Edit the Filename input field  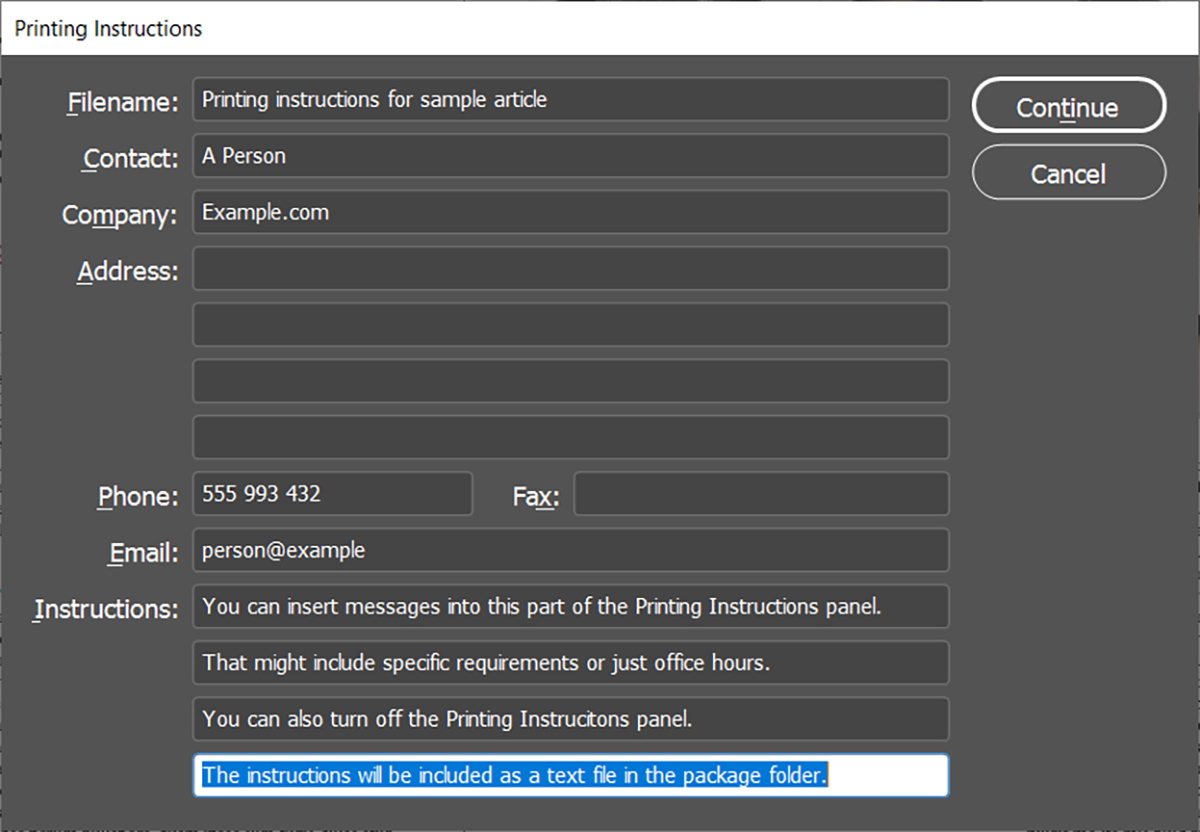pos(571,100)
